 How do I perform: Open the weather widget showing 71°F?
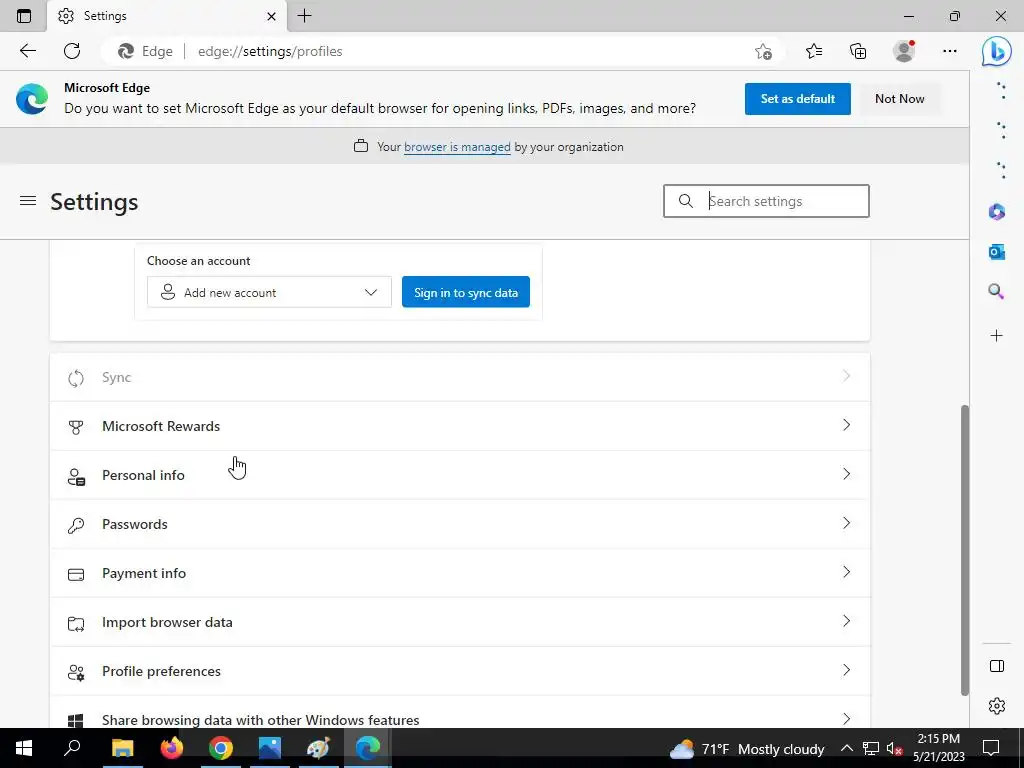[x=746, y=749]
